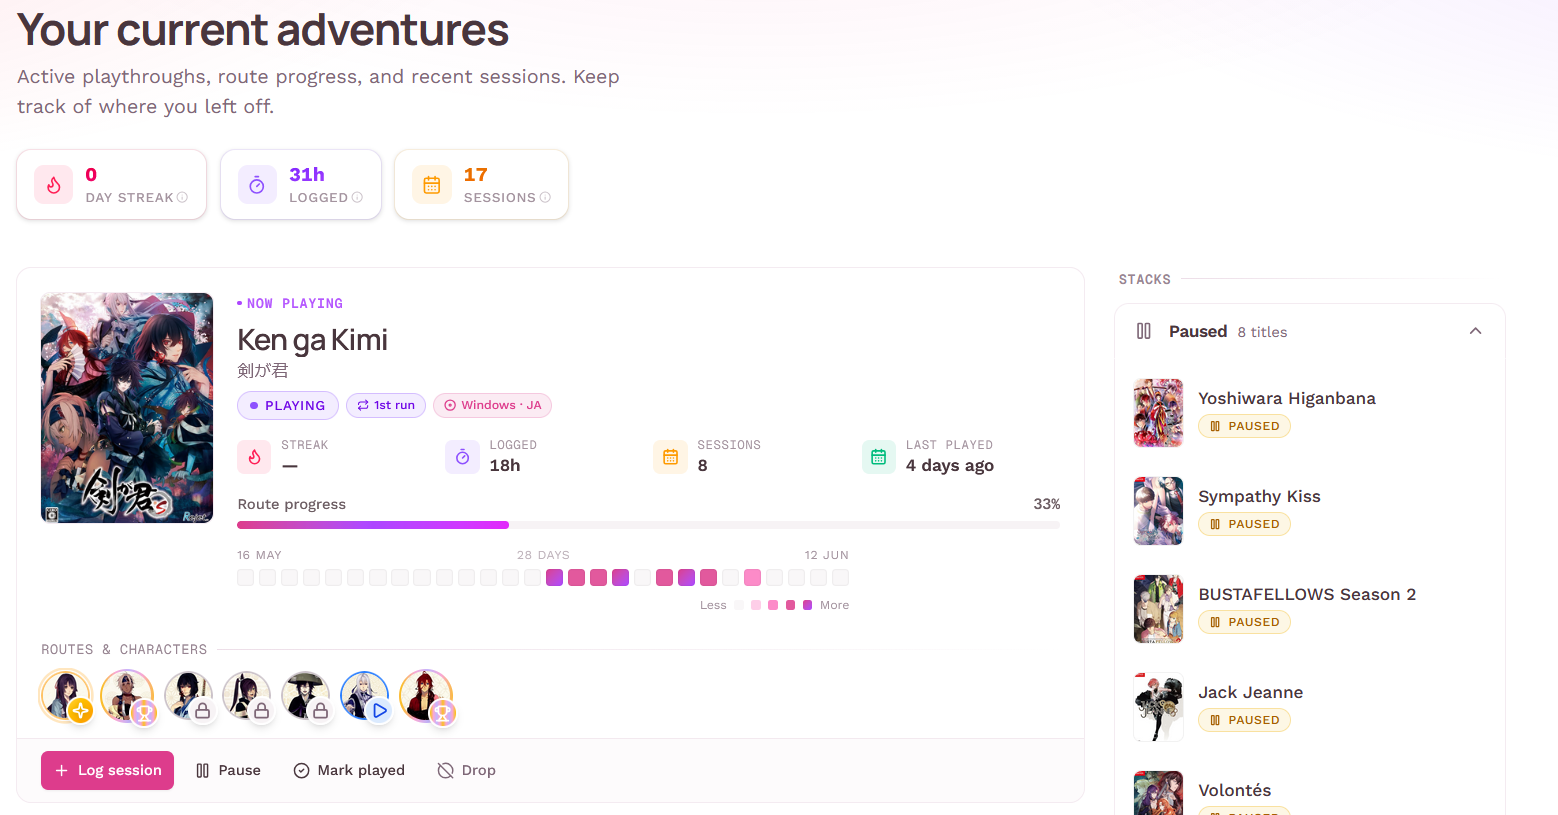
Task: Click the pause icon in the Paused stack header
Action: coord(1144,331)
